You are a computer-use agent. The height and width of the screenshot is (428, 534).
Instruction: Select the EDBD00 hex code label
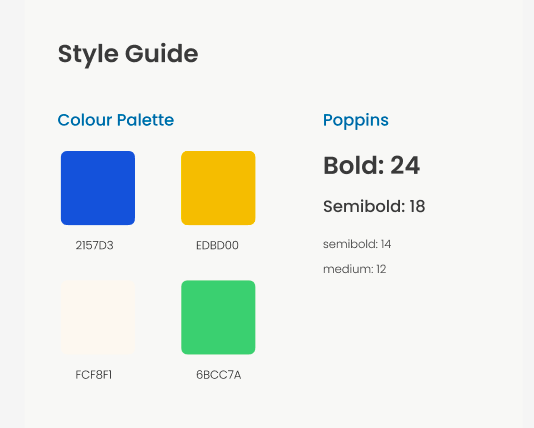[217, 245]
